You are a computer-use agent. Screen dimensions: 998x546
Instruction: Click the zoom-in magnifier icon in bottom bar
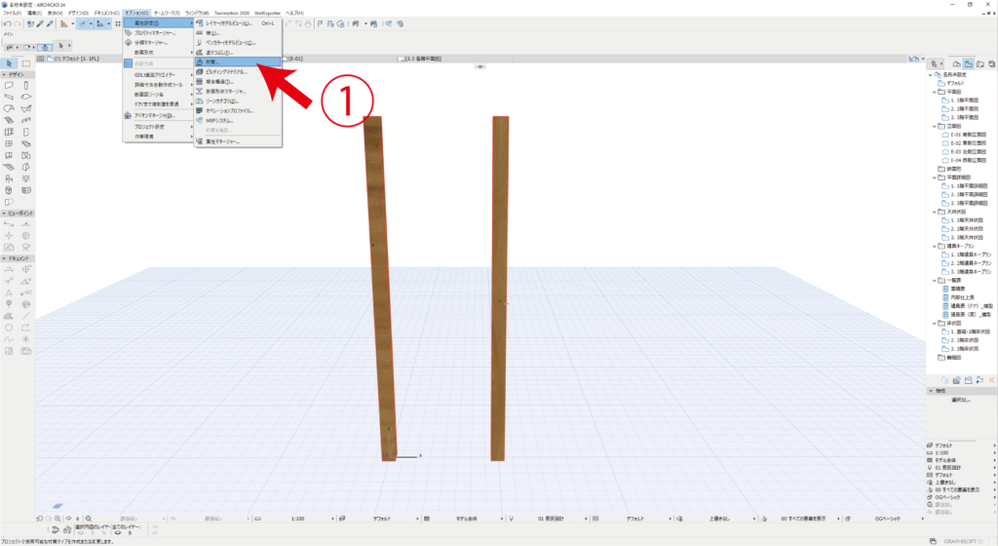tap(58, 519)
